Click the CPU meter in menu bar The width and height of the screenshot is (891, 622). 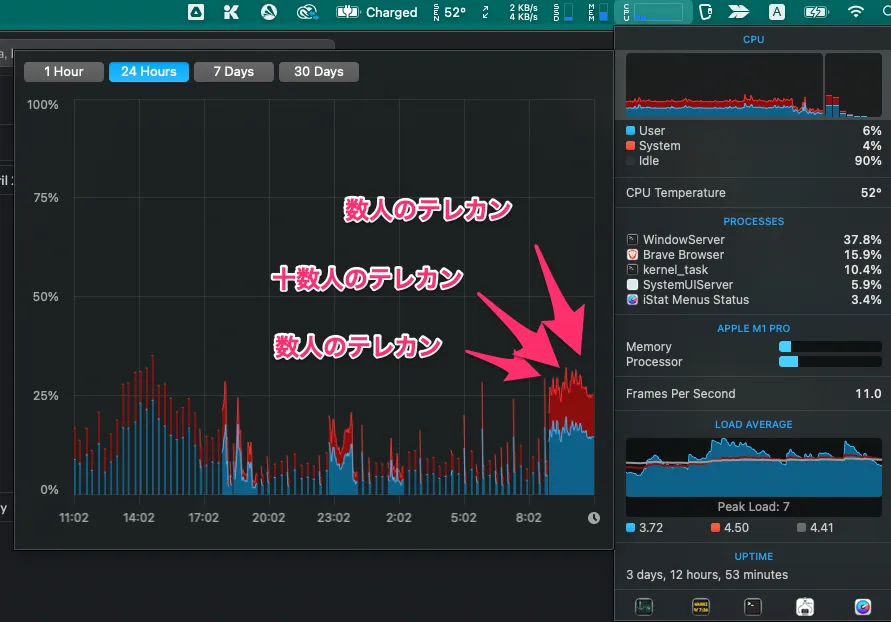tap(653, 12)
